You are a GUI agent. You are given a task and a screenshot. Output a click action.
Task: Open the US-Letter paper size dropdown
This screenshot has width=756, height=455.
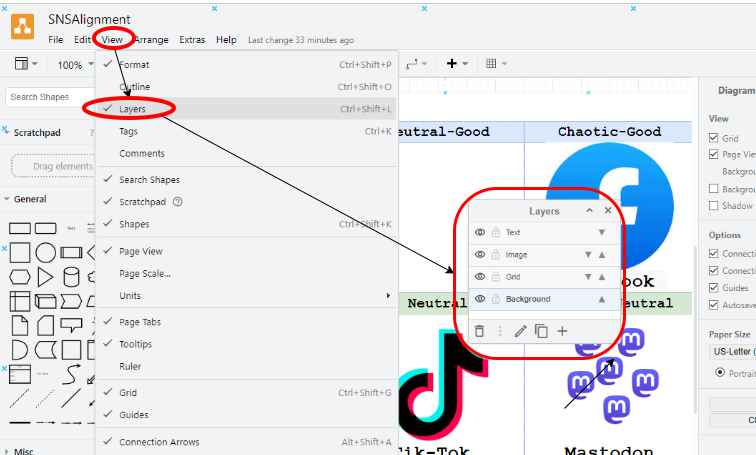(x=733, y=351)
